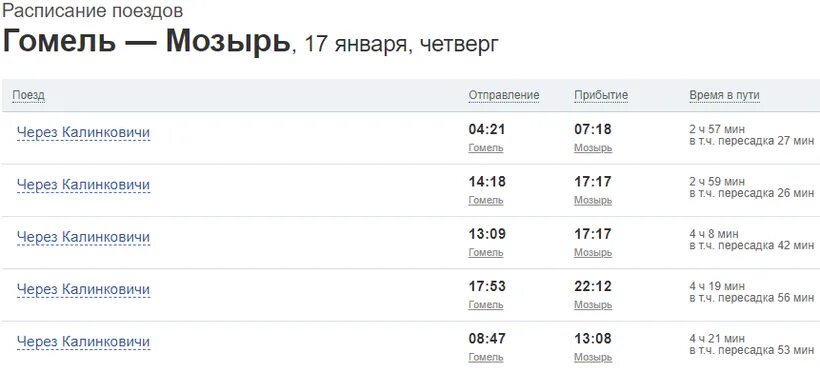Open Гомель station link under 08:47
Screen dimensions: 820x372
[486, 357]
